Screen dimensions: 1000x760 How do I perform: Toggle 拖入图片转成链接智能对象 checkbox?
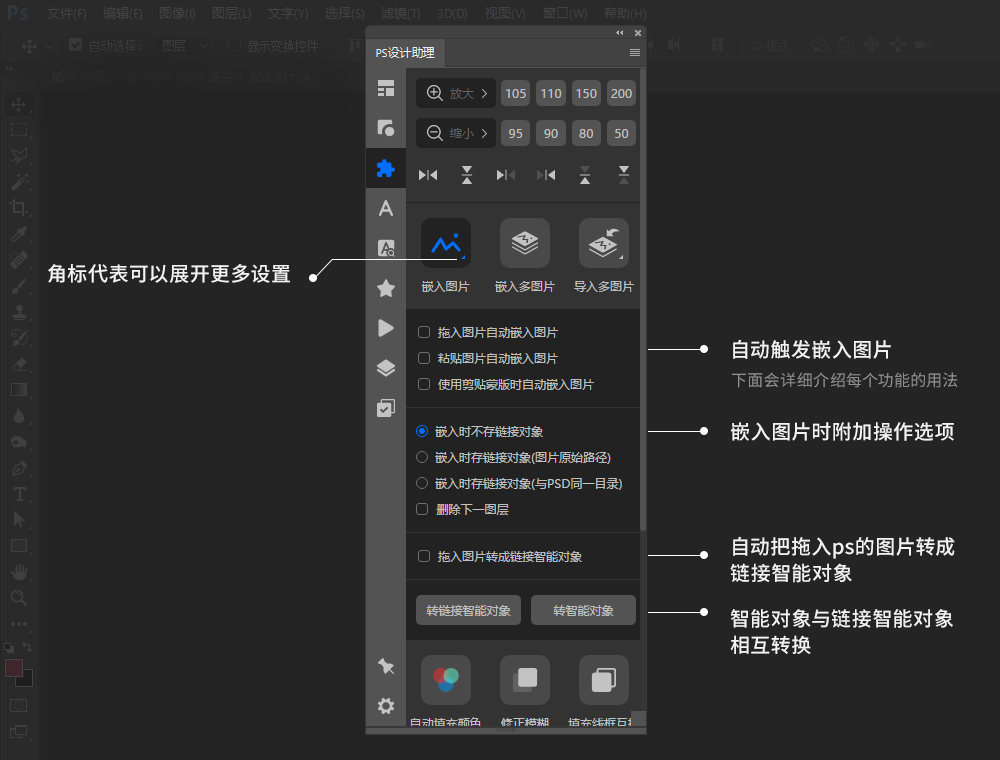coord(423,556)
